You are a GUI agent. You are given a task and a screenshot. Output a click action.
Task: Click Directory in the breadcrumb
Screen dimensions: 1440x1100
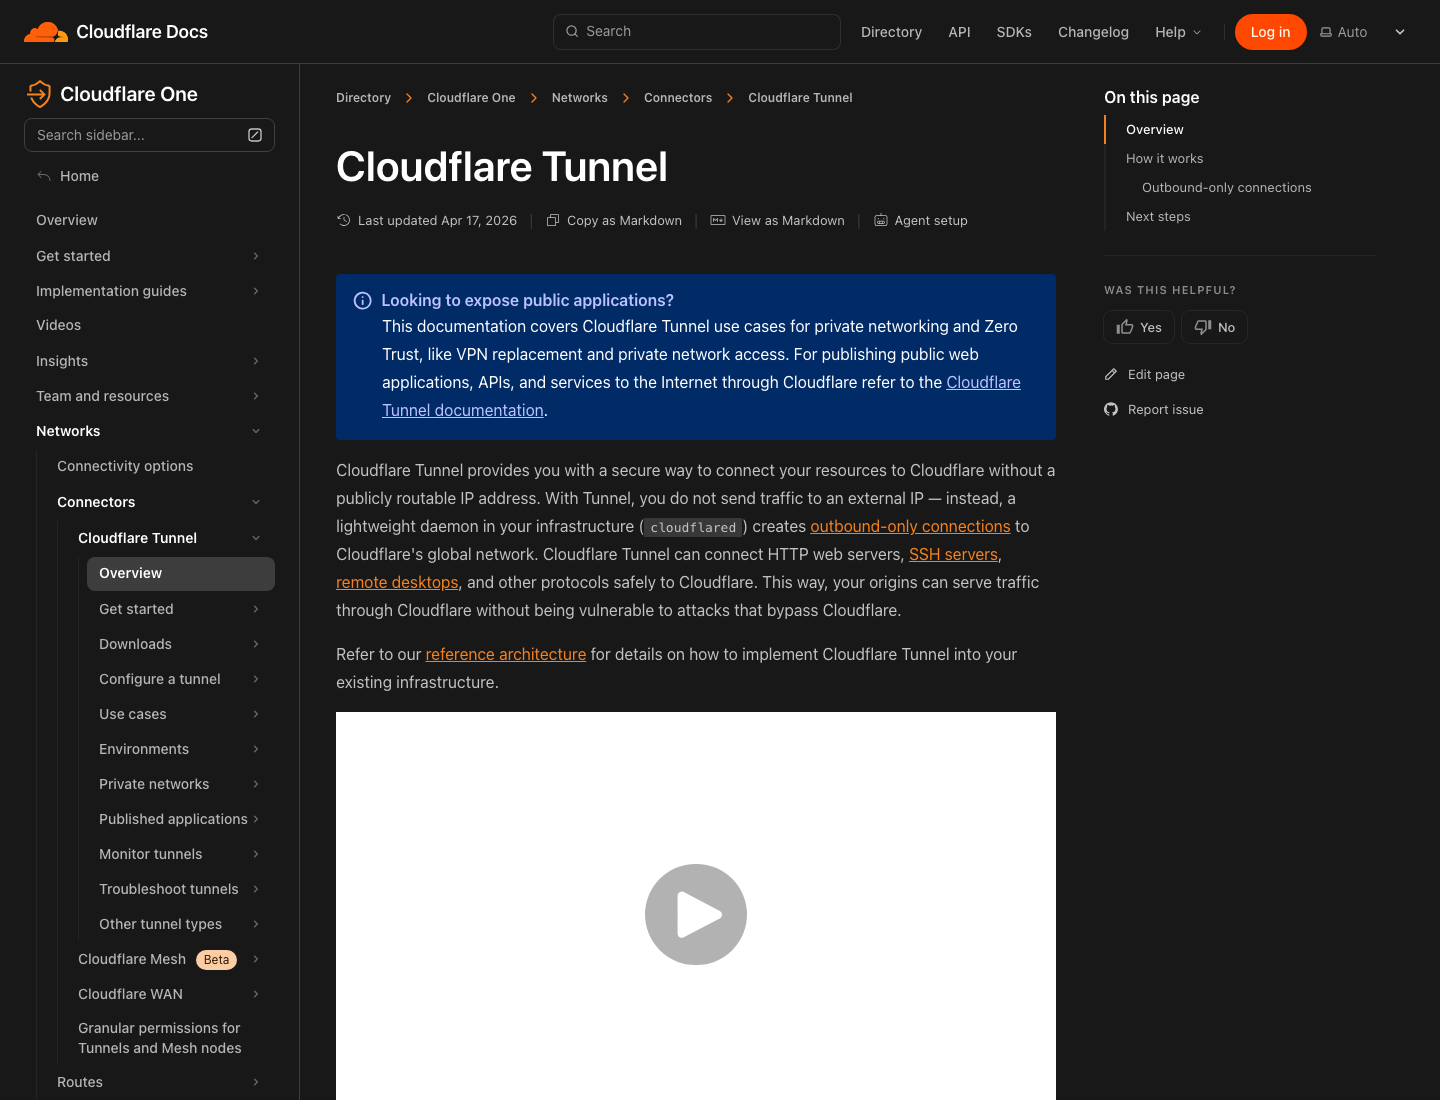(x=363, y=98)
